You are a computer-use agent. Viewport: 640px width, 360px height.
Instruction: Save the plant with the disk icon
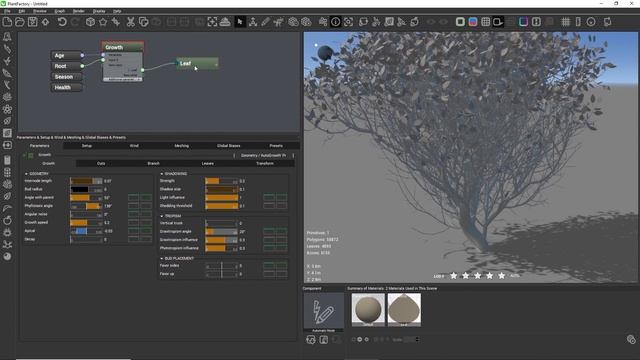pos(33,22)
